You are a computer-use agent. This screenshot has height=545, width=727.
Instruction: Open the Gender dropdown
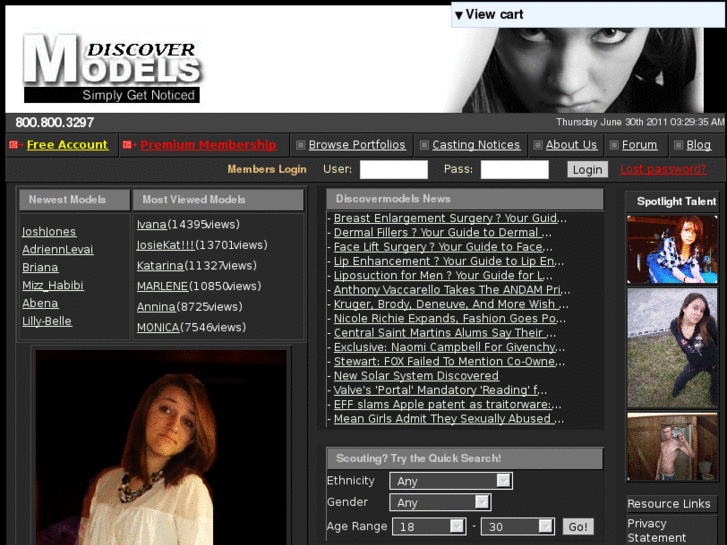coord(440,502)
